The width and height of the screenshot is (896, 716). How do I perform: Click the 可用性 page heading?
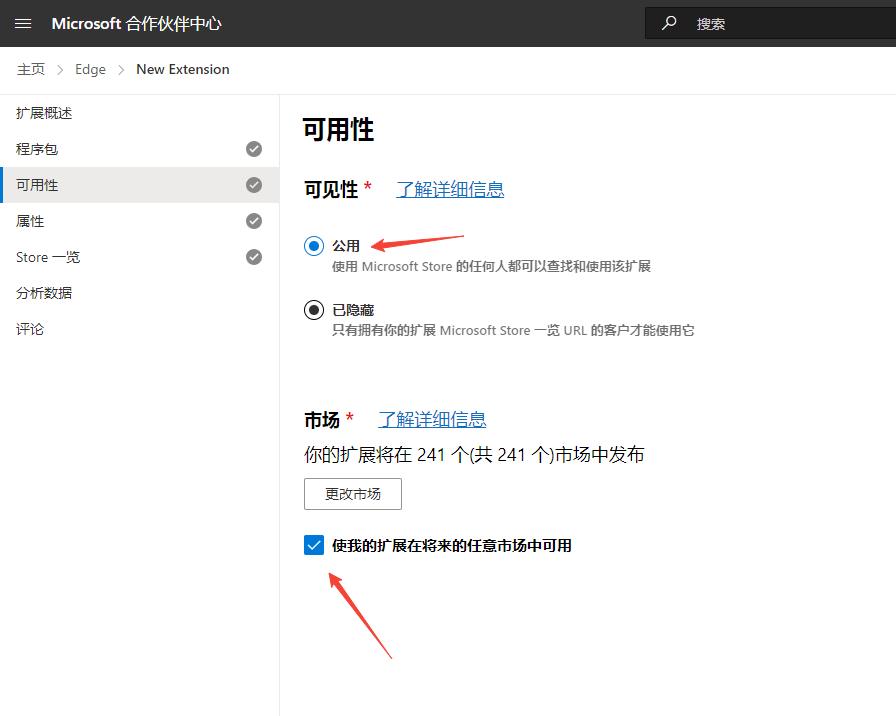[338, 130]
